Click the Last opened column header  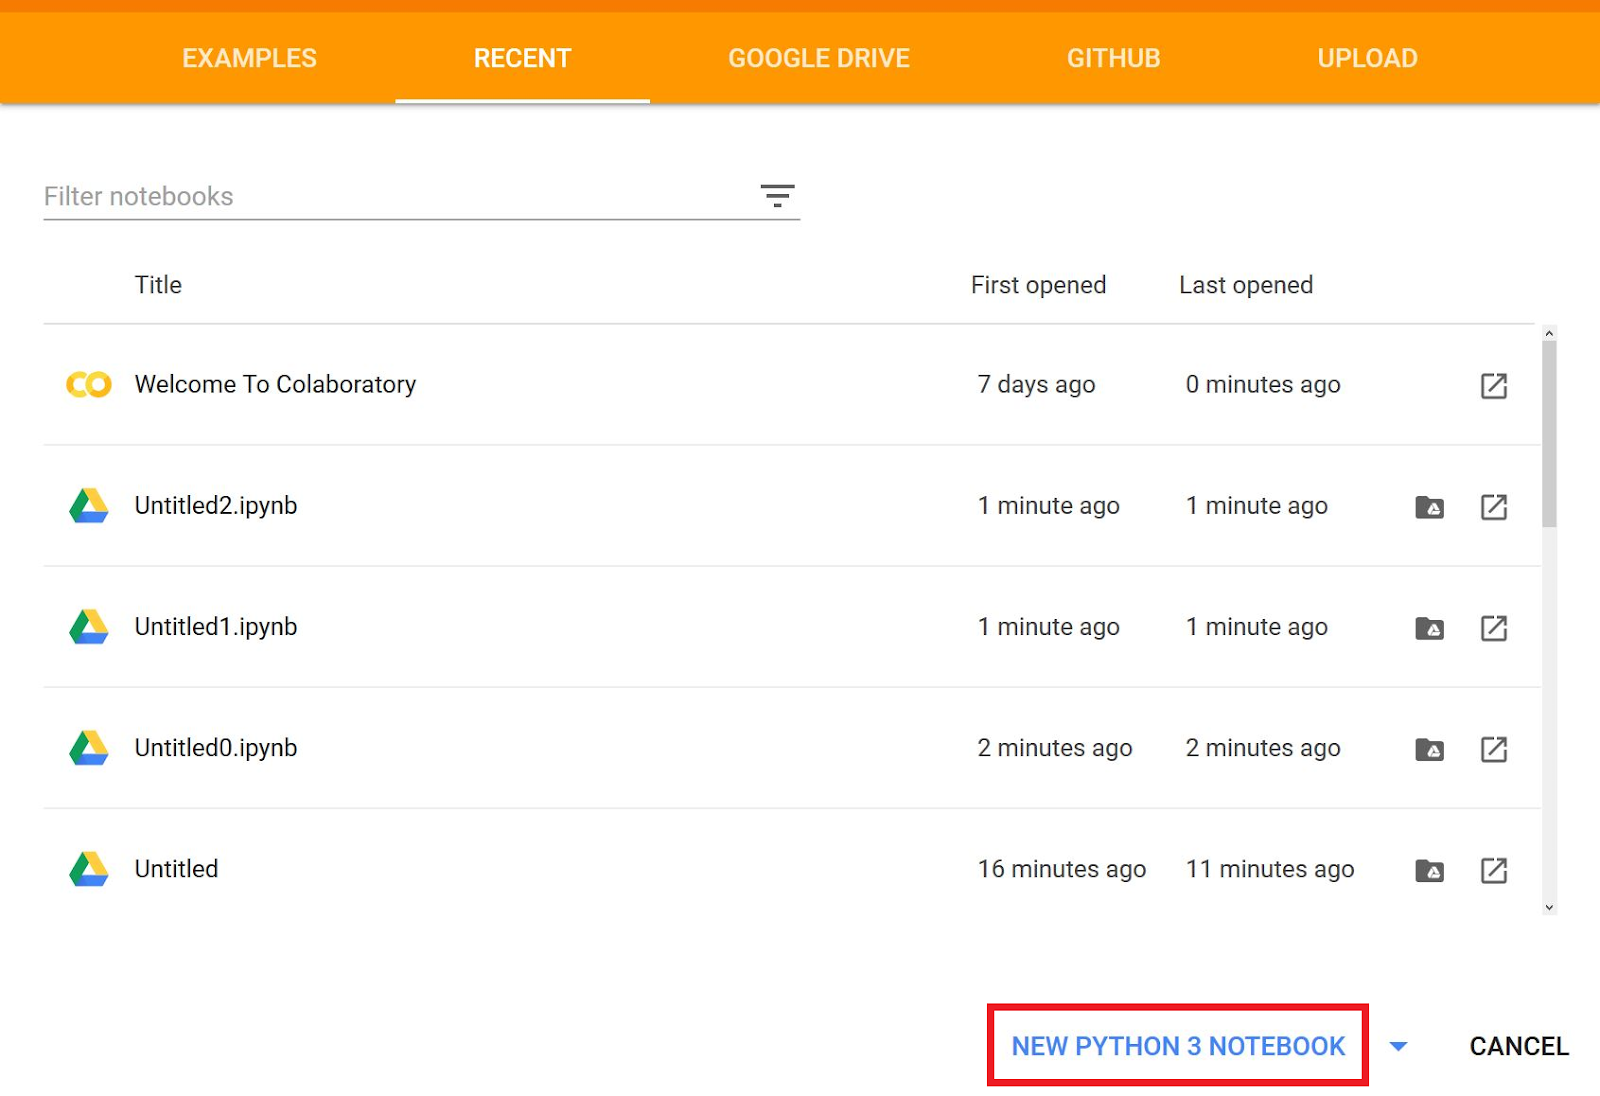coord(1246,285)
